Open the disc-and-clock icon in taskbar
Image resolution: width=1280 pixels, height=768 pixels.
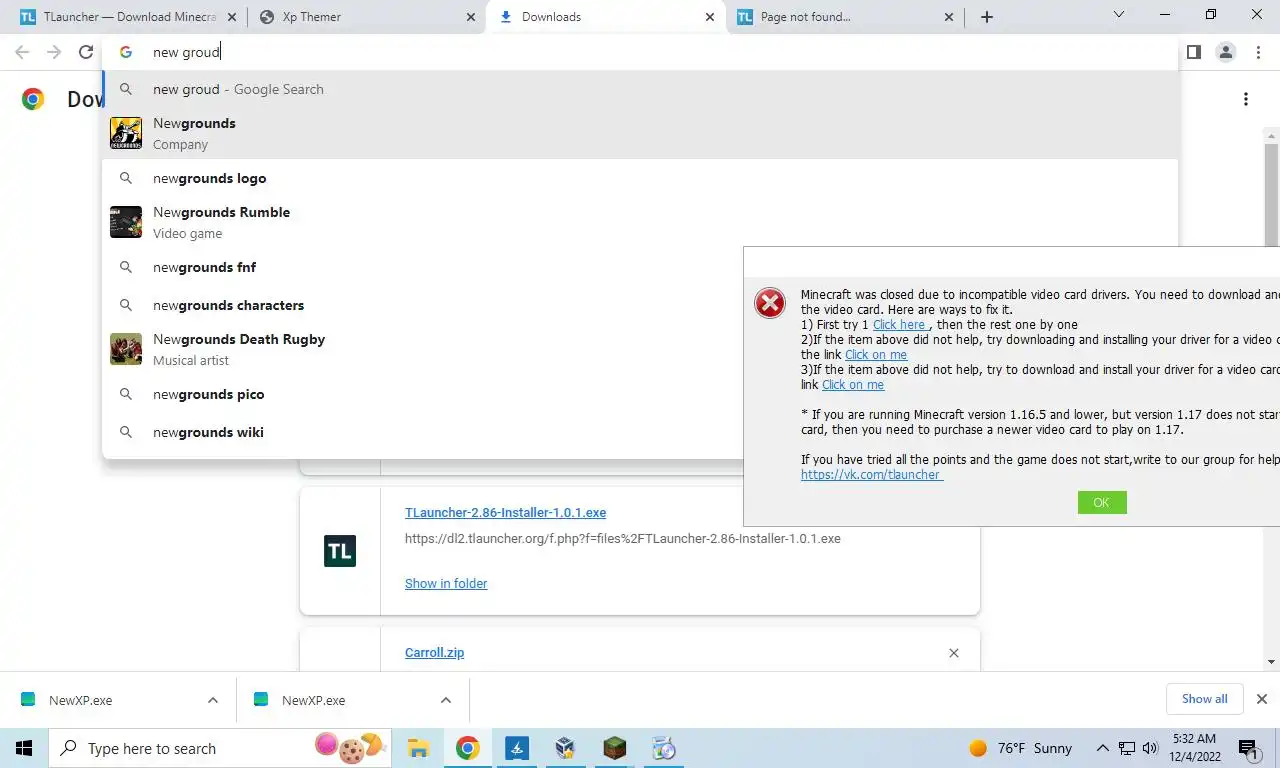663,748
